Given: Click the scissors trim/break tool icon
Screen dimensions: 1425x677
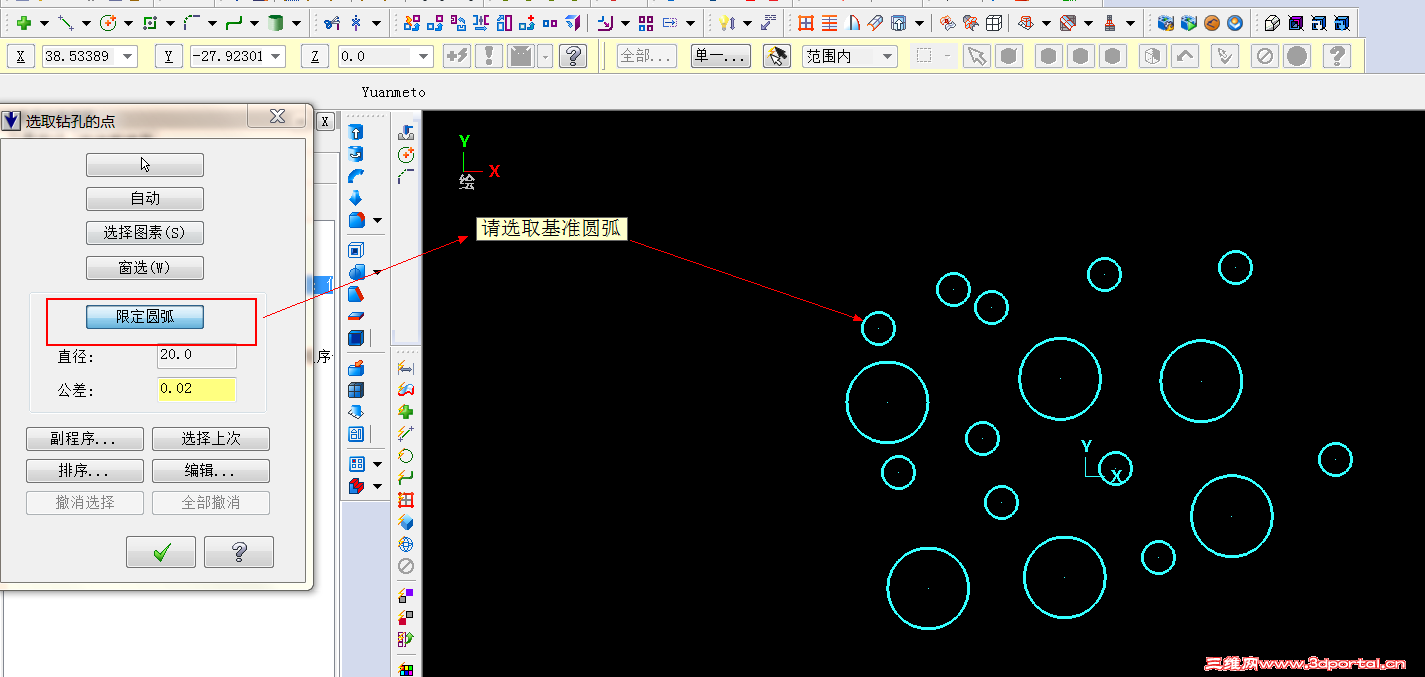Looking at the screenshot, I should (x=332, y=23).
